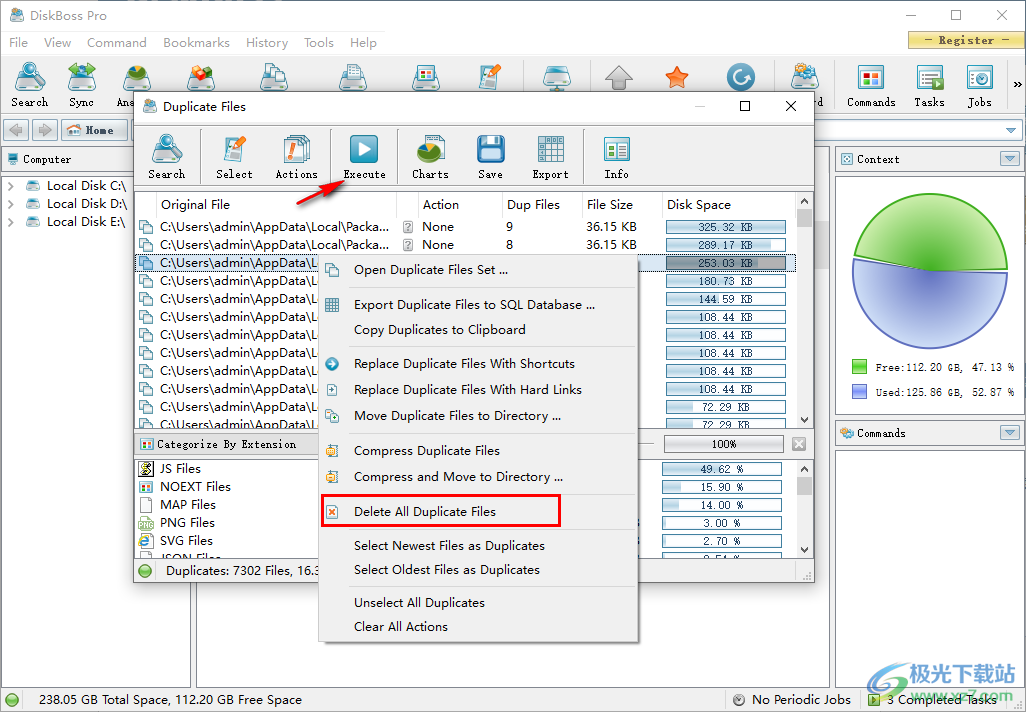Click the Save floppy disk icon
Screen dimensions: 1026x712
pyautogui.click(x=490, y=156)
